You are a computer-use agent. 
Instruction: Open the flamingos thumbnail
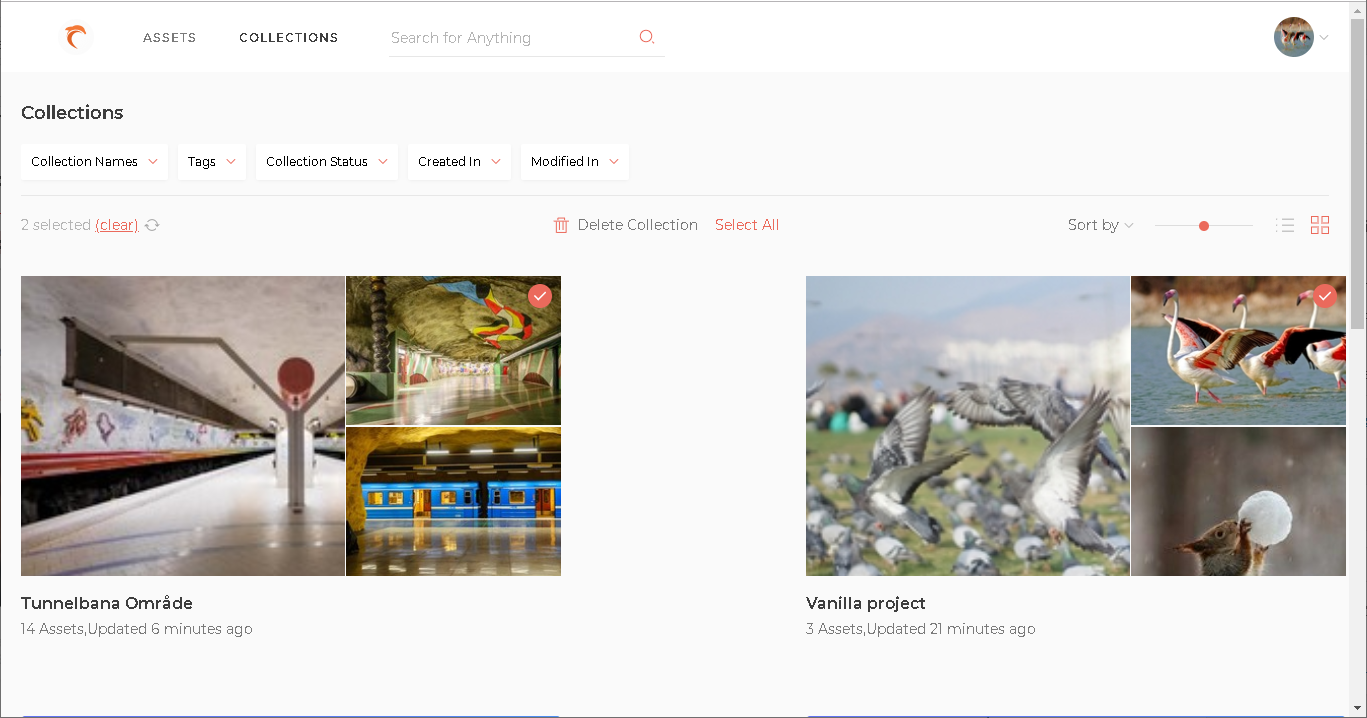(1238, 351)
